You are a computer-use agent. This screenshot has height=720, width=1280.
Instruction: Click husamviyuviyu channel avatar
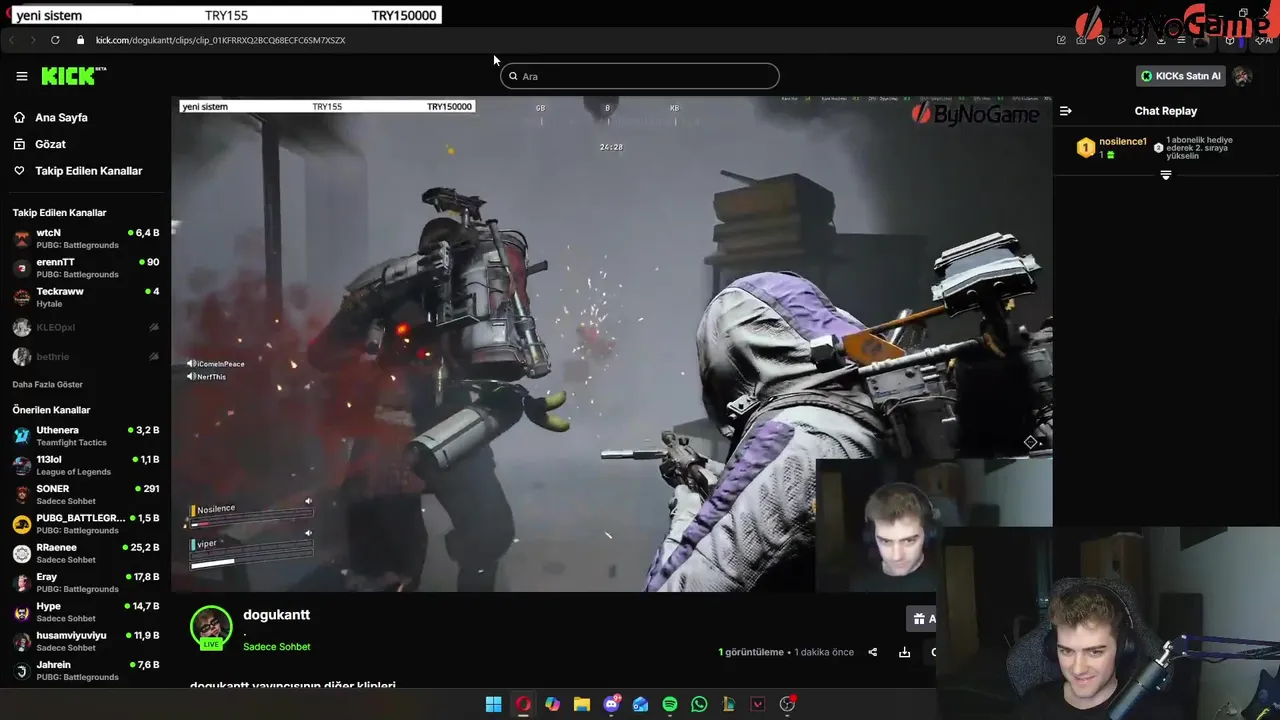[x=21, y=641]
